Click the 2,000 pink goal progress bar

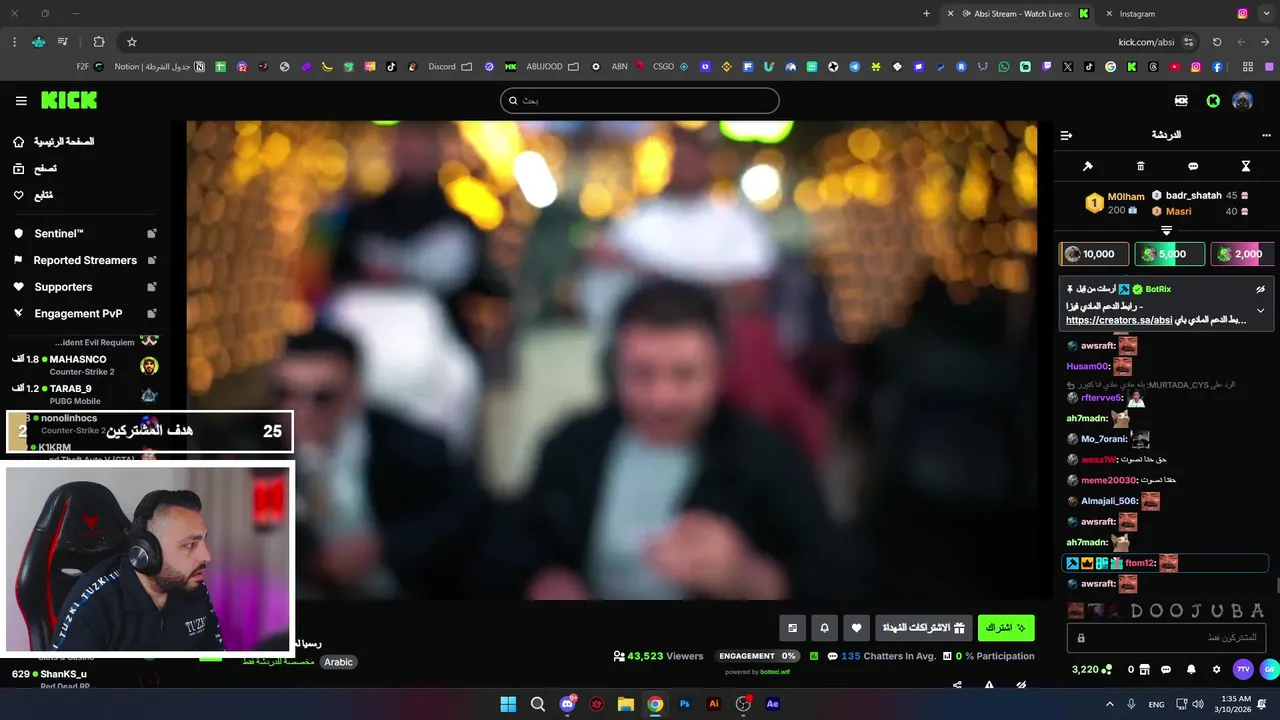[x=1242, y=254]
